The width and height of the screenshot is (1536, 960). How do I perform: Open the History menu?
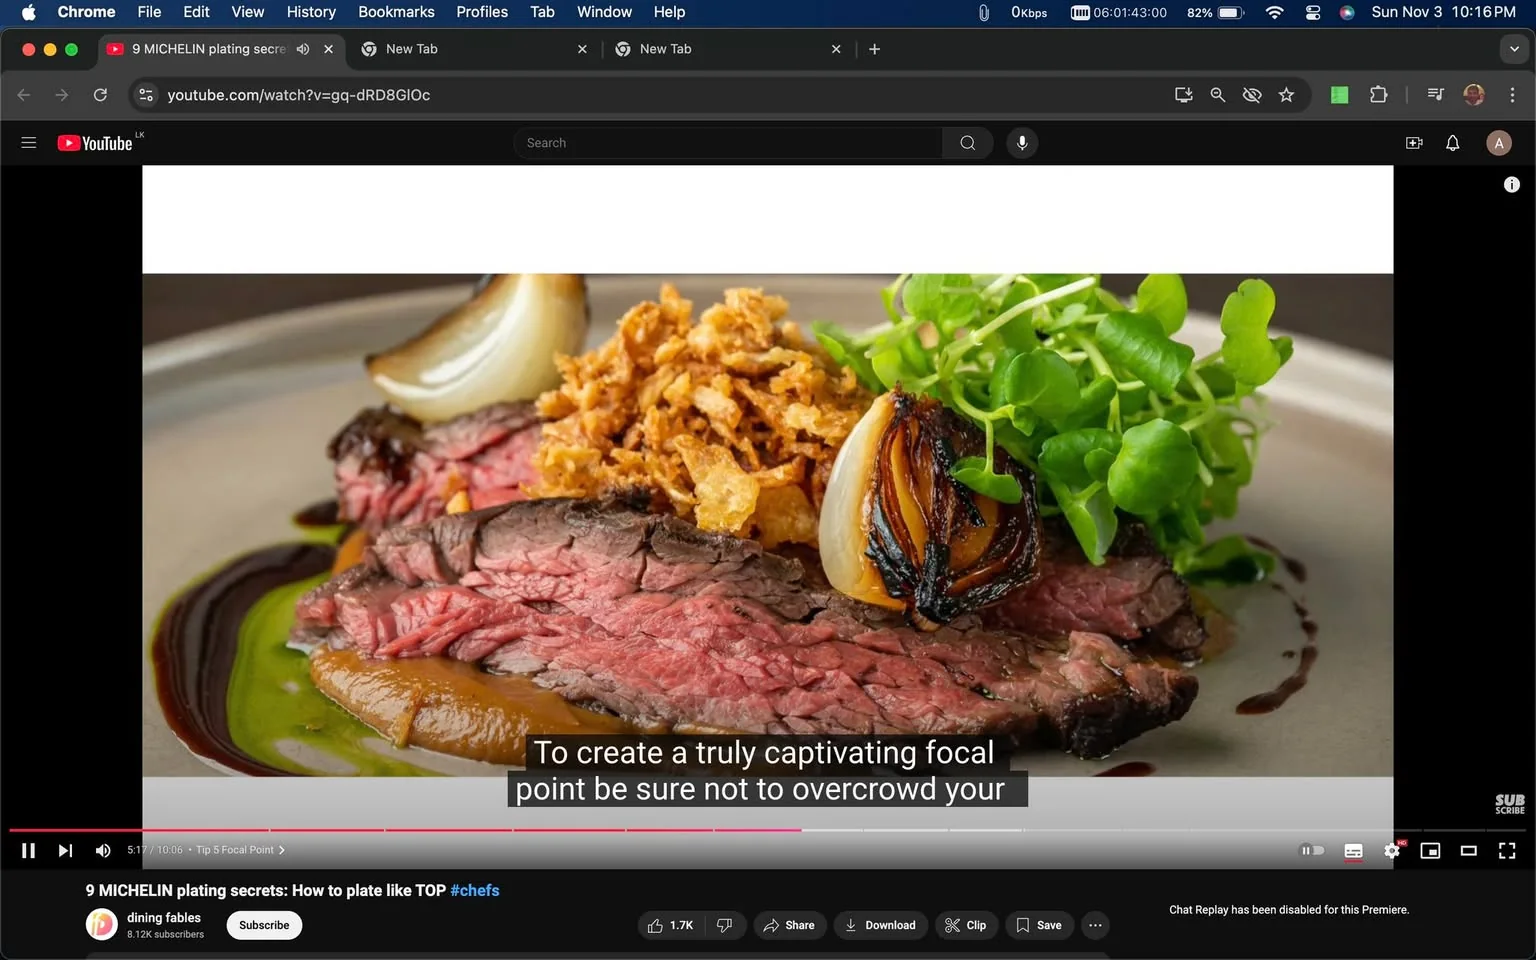311,12
